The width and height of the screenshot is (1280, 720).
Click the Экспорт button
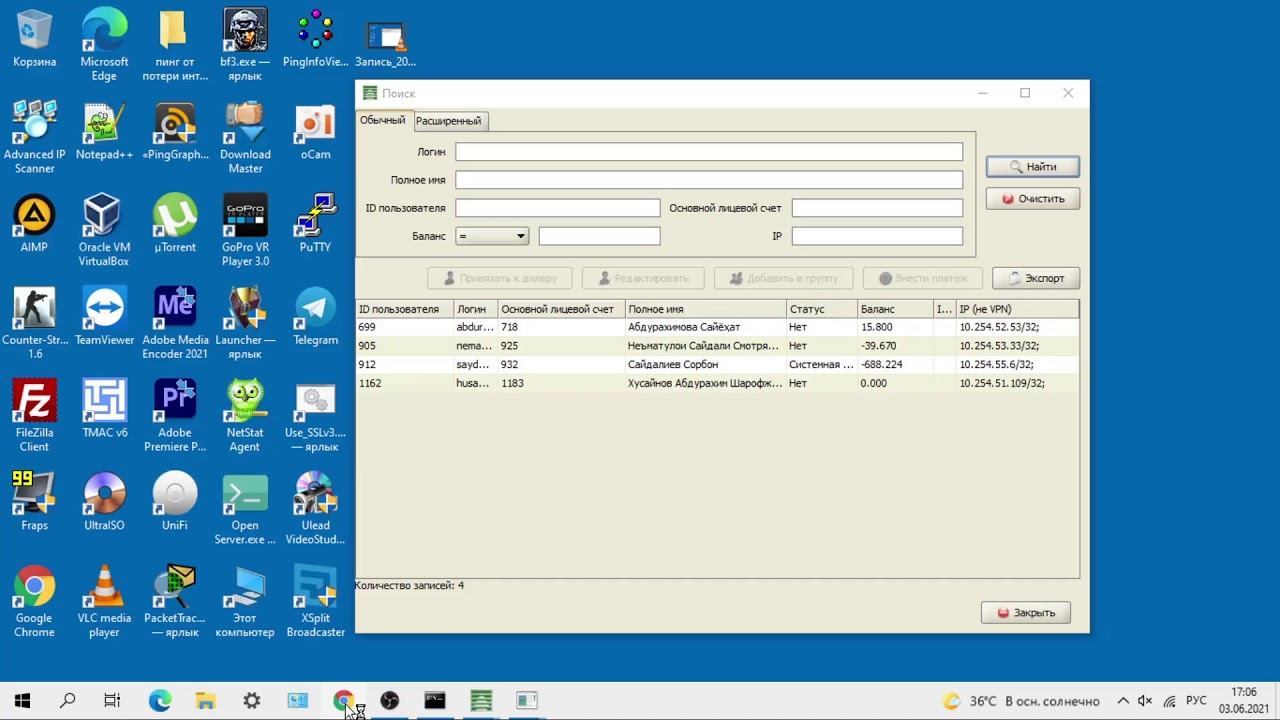tap(1035, 278)
